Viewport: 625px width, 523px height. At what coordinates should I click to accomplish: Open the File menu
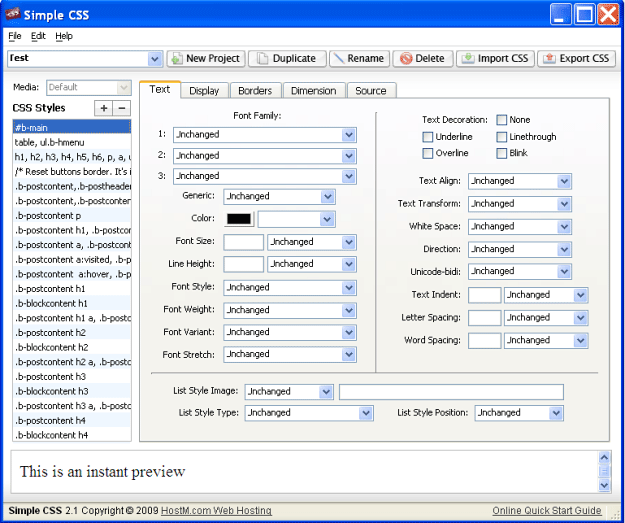pyautogui.click(x=15, y=36)
